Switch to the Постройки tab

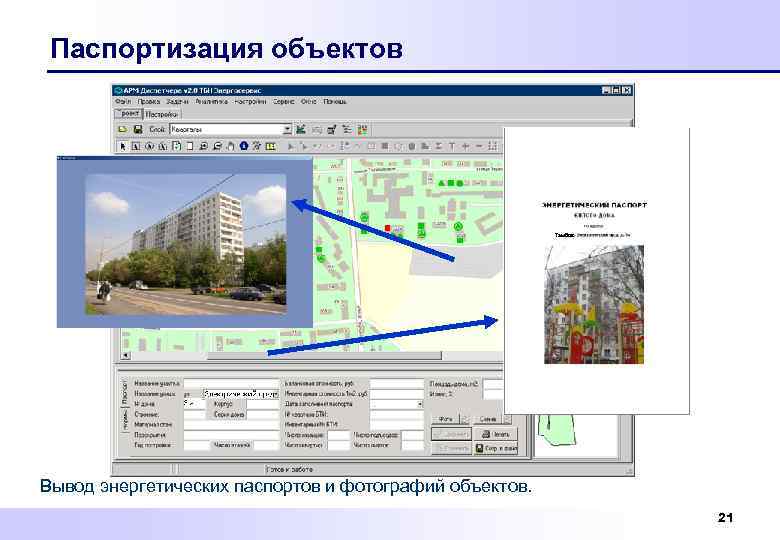(161, 114)
